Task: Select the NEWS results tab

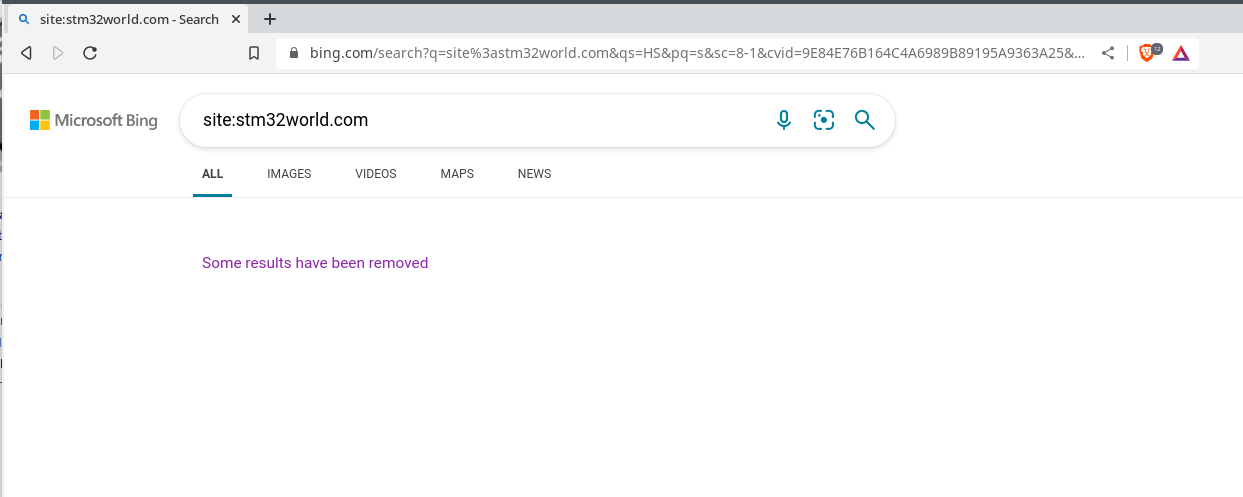Action: tap(534, 174)
